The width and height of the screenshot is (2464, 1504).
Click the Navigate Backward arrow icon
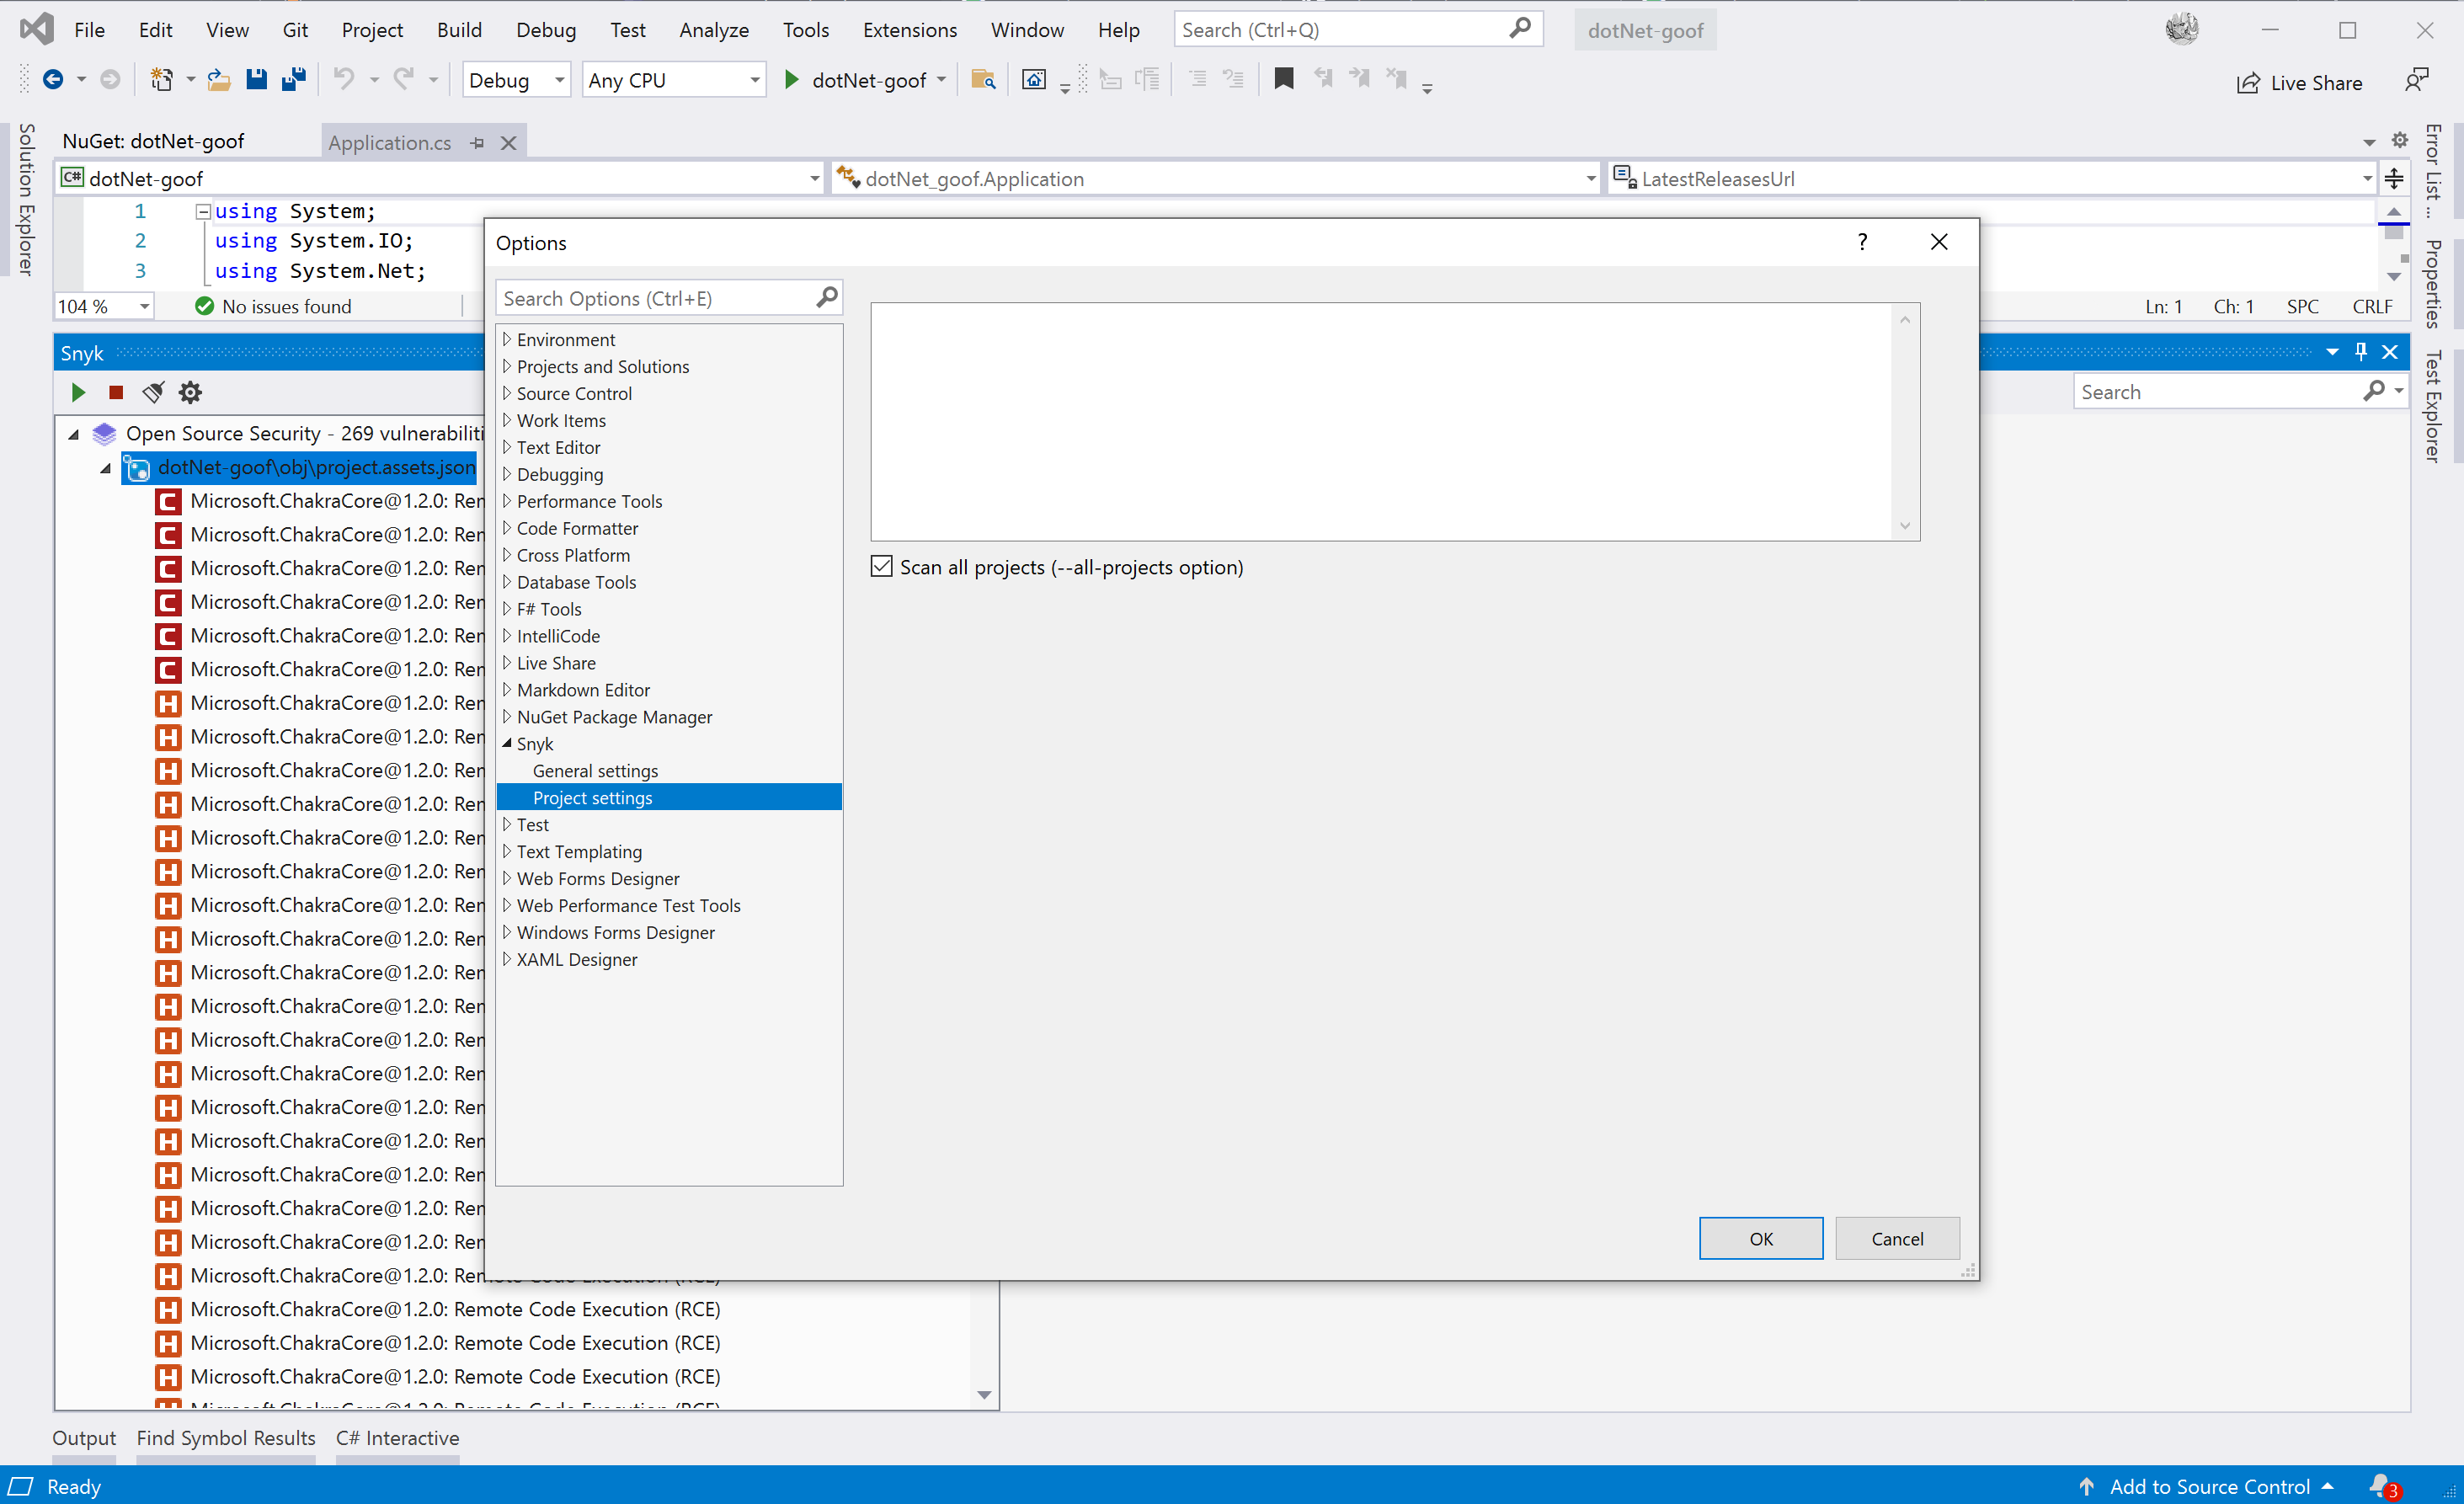[x=53, y=80]
